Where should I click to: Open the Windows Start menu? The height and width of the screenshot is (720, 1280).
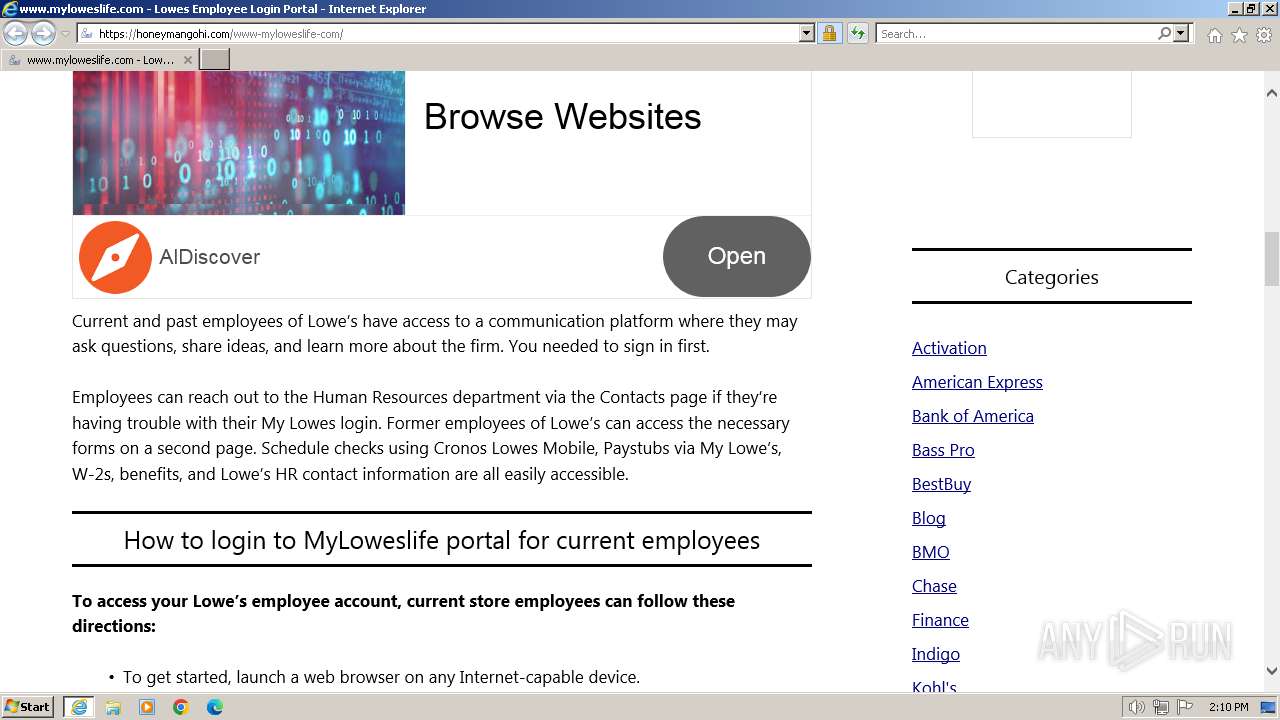(x=28, y=706)
